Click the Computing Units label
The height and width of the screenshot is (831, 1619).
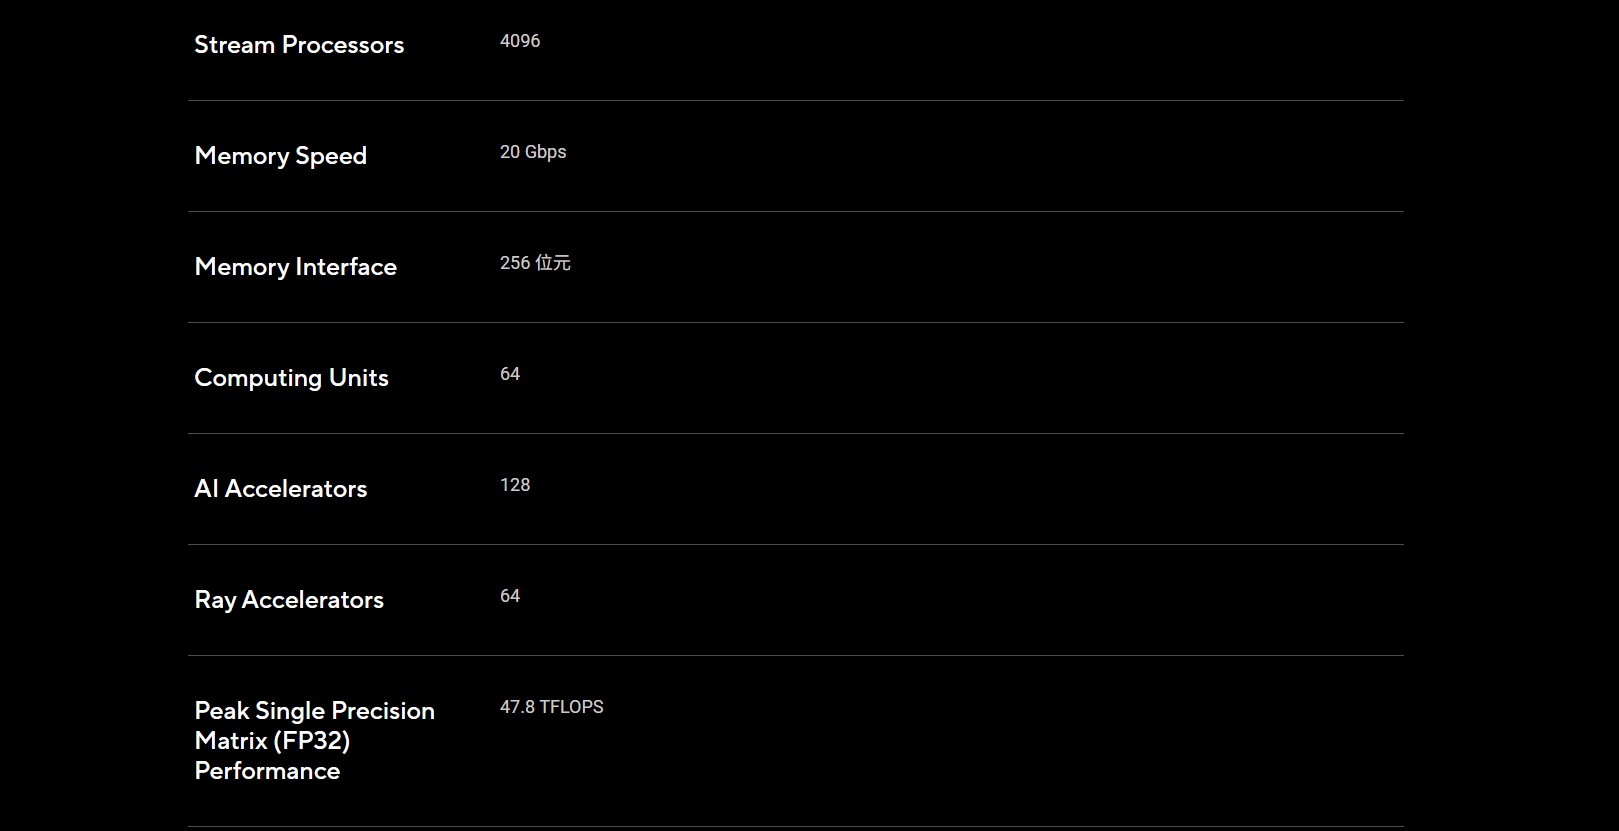pos(291,378)
